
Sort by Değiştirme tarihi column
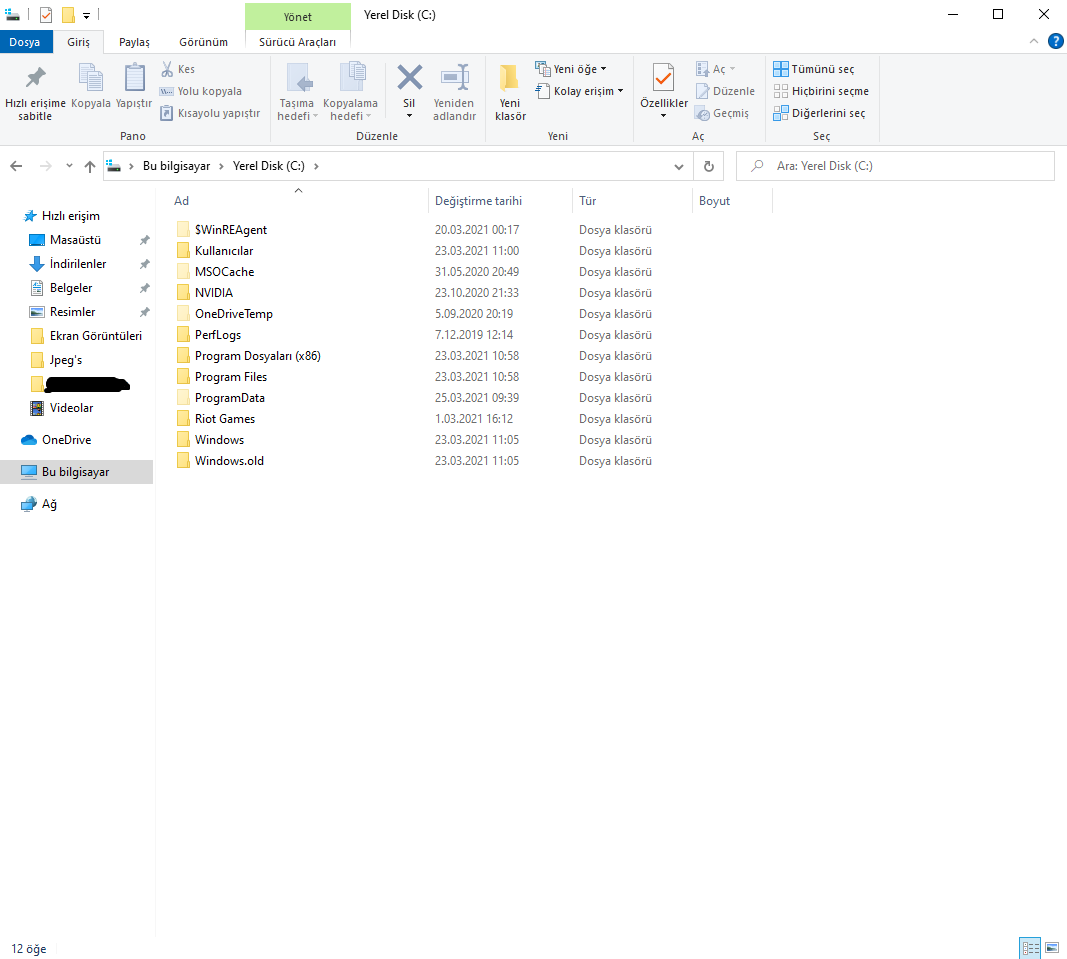[x=500, y=201]
